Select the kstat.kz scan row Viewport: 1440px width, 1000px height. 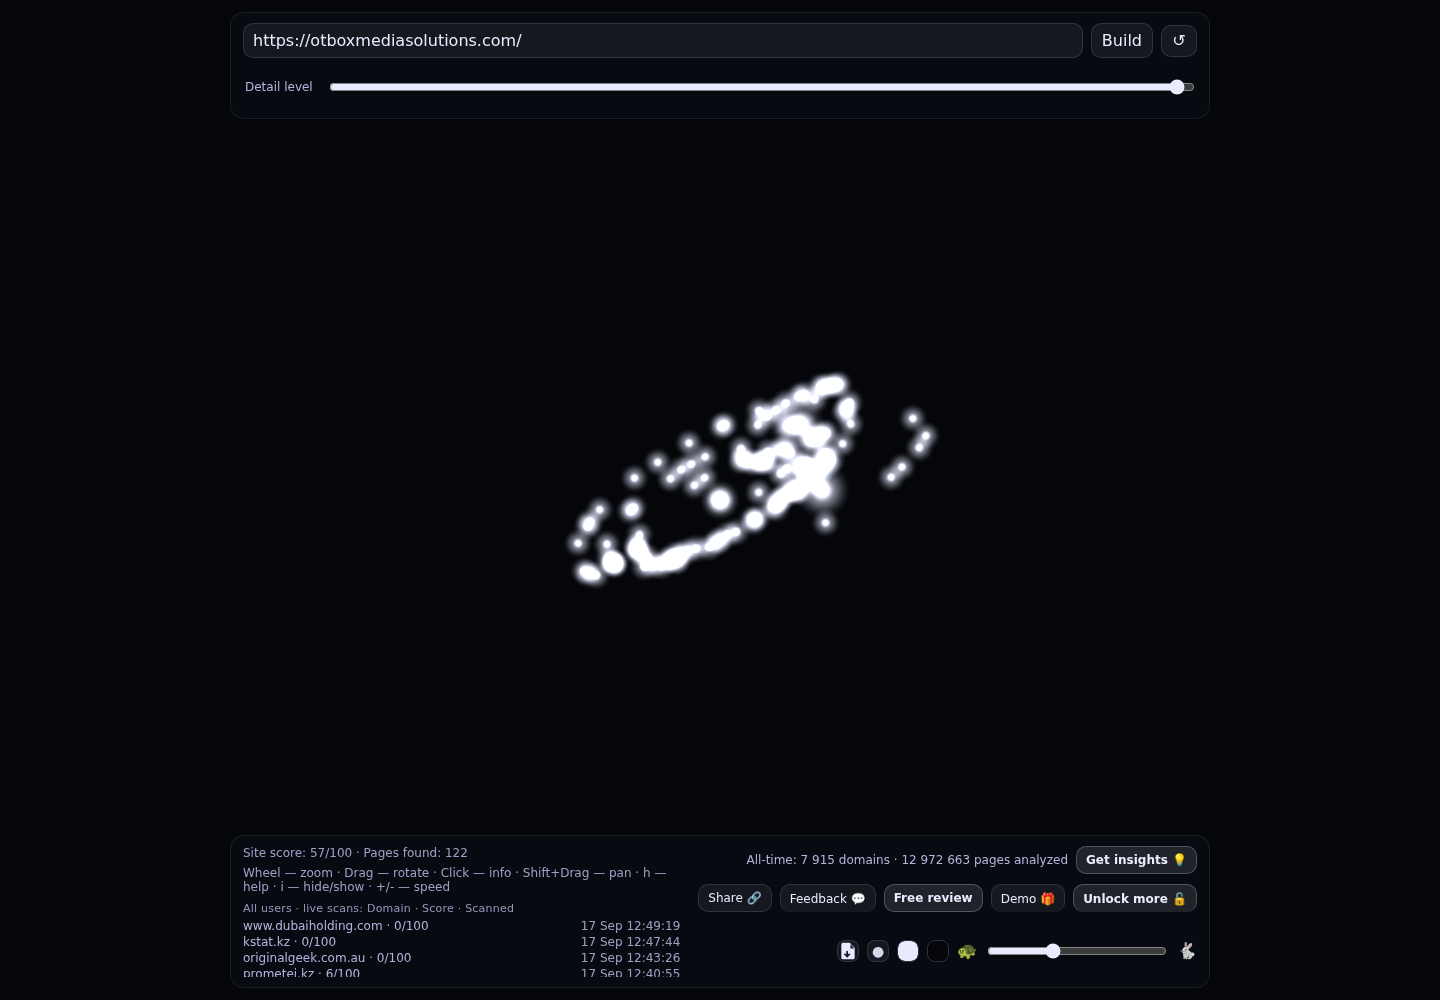pos(461,942)
